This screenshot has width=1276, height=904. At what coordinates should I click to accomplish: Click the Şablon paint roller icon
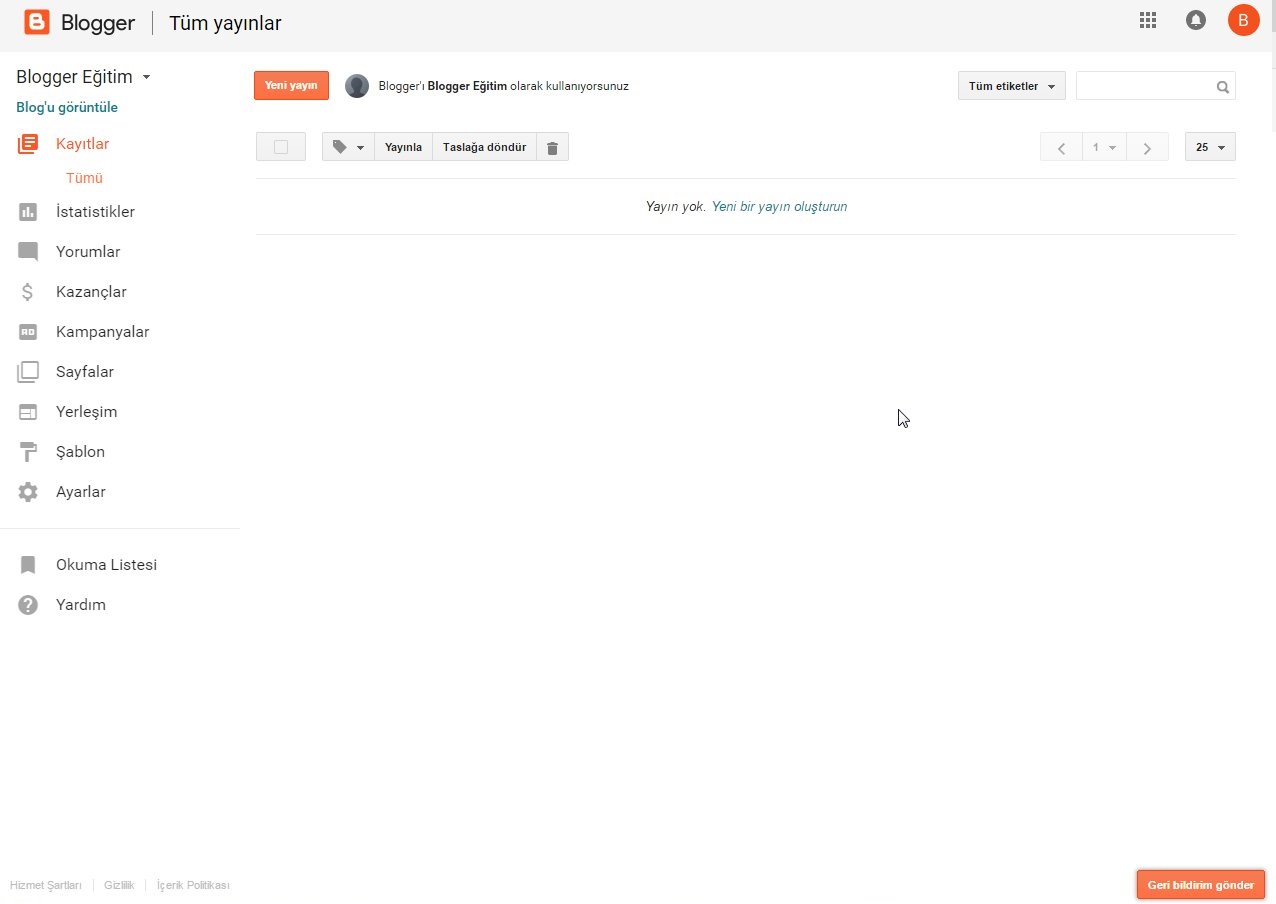click(x=28, y=452)
